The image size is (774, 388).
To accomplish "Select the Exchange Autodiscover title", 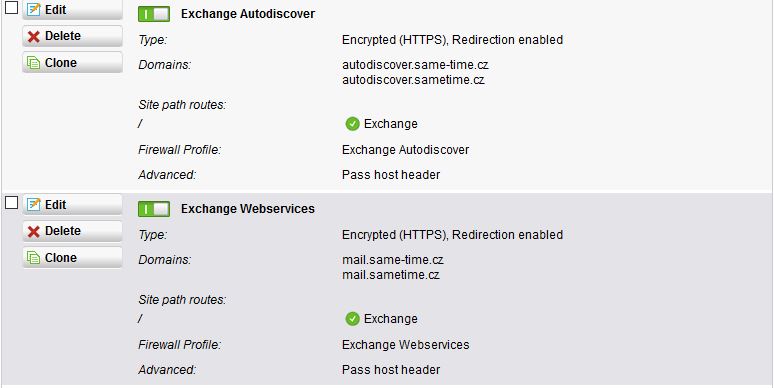I will tap(248, 14).
